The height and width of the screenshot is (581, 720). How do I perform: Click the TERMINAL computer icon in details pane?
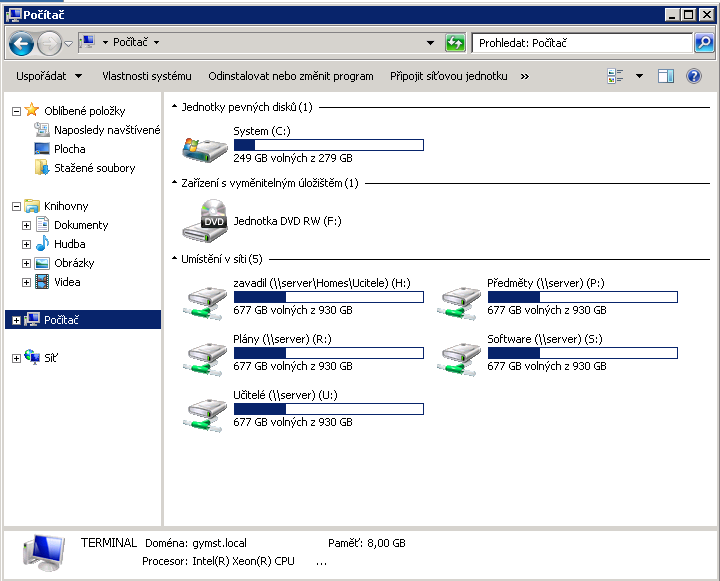pyautogui.click(x=43, y=553)
